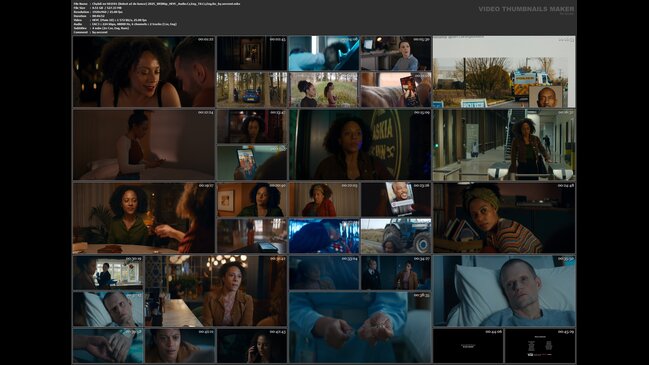This screenshot has height=365, width=649.
Task: Open the blue car in forest thumbnail
Action: click(252, 89)
